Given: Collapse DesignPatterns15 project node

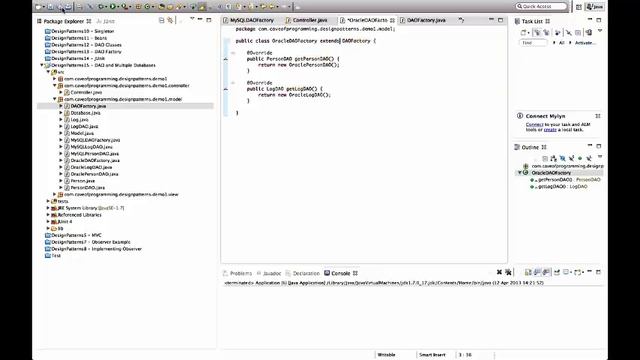Looking at the screenshot, I should click(x=42, y=65).
